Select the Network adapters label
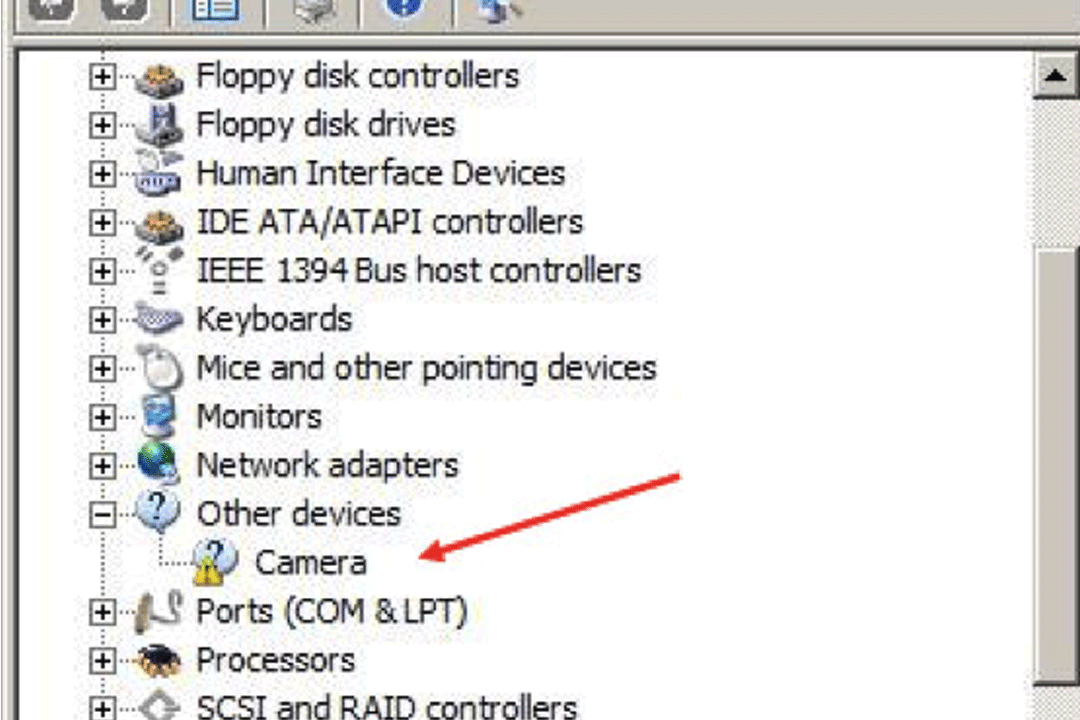1080x720 pixels. [328, 466]
